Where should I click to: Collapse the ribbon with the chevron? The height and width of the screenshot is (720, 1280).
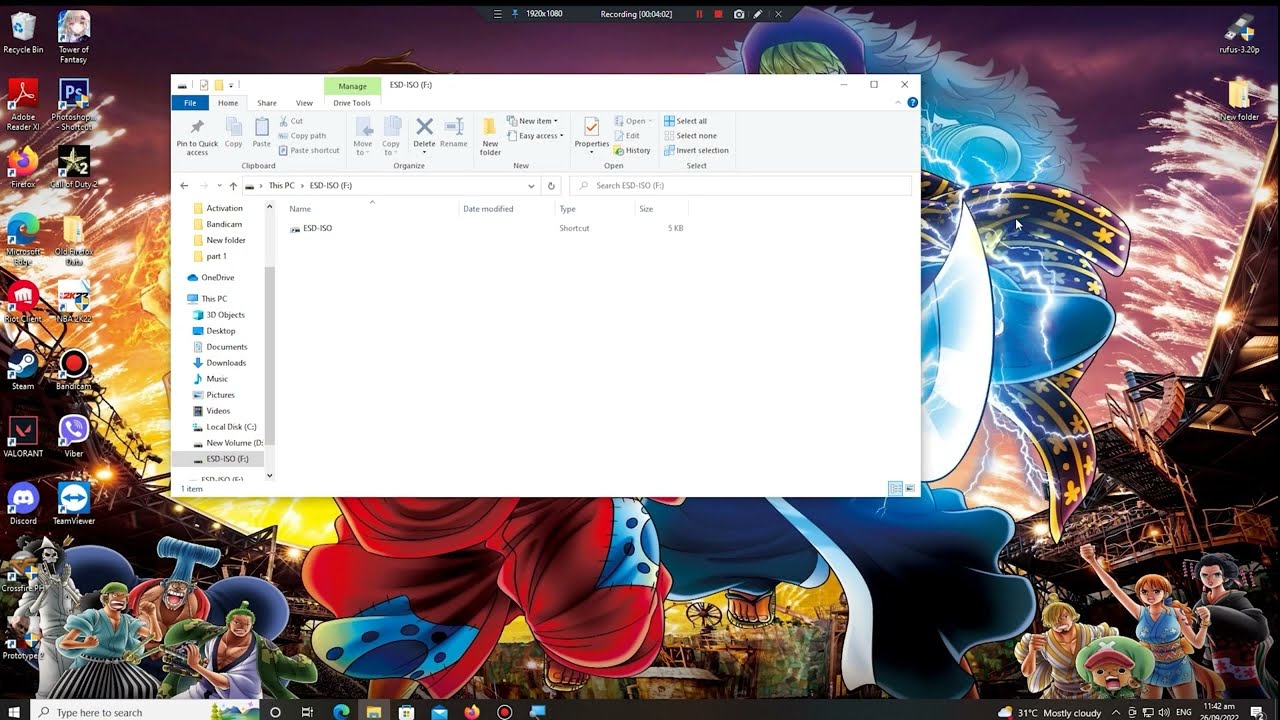click(x=899, y=103)
